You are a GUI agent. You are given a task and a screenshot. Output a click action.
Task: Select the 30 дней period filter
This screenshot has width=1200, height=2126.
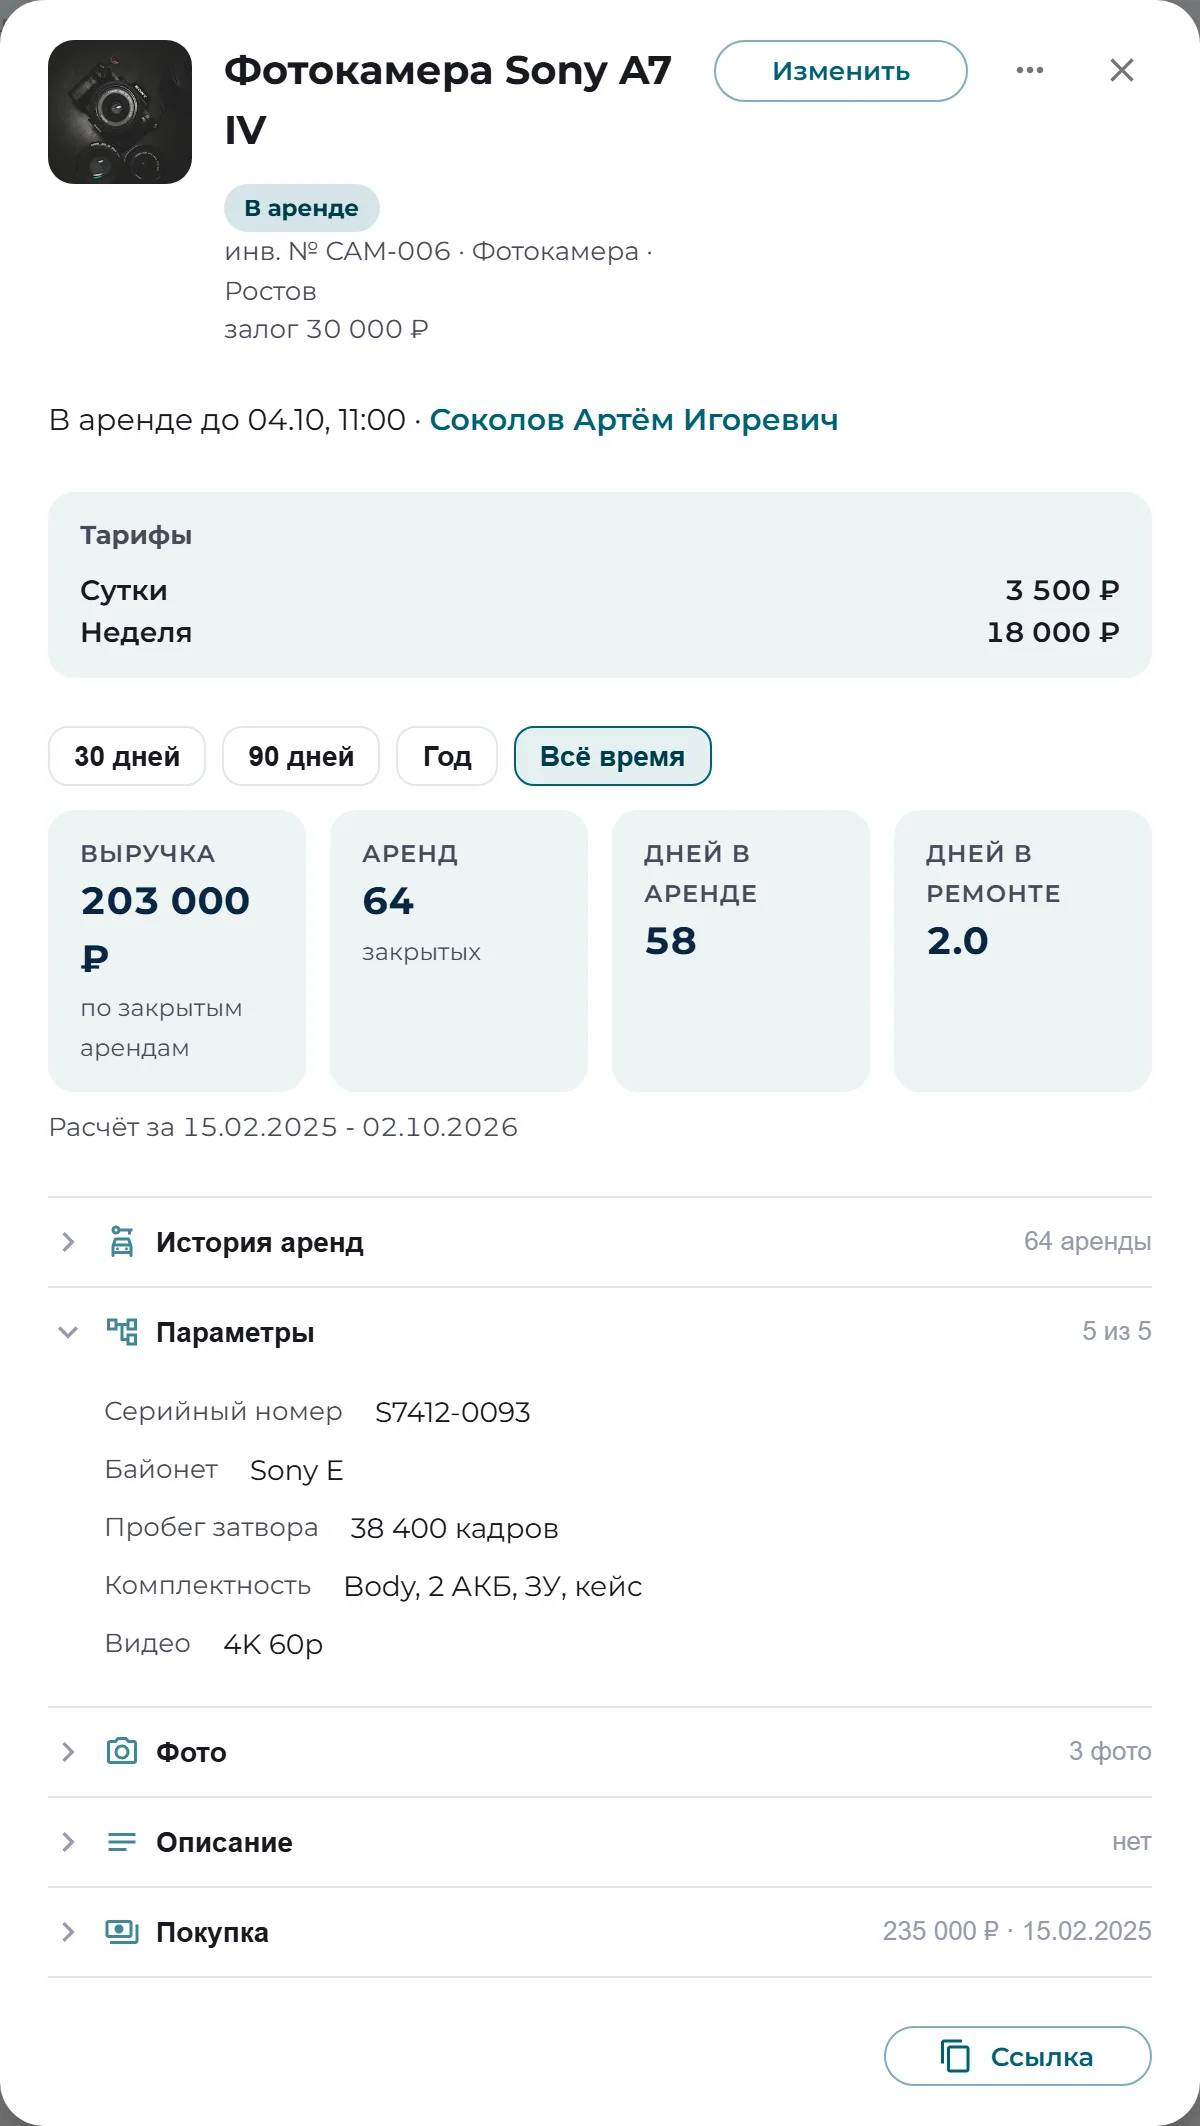(x=127, y=756)
